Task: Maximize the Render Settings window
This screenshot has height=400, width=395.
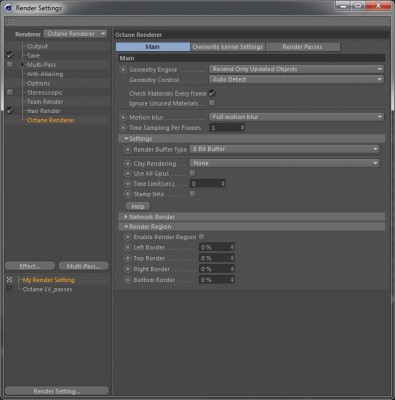Action: [x=358, y=6]
